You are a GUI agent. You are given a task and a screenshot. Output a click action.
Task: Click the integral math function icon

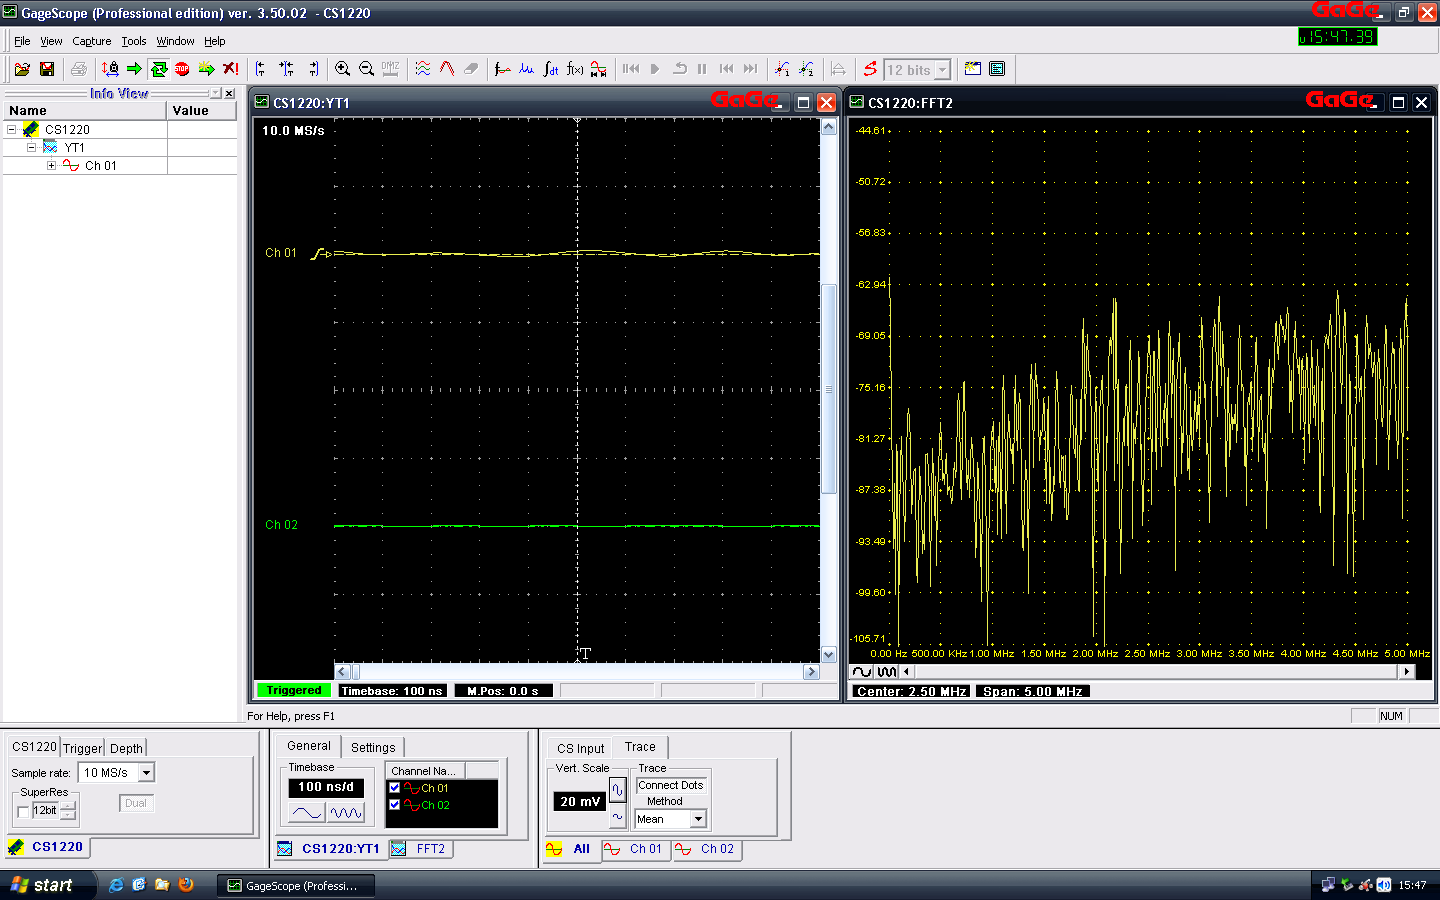[x=551, y=69]
